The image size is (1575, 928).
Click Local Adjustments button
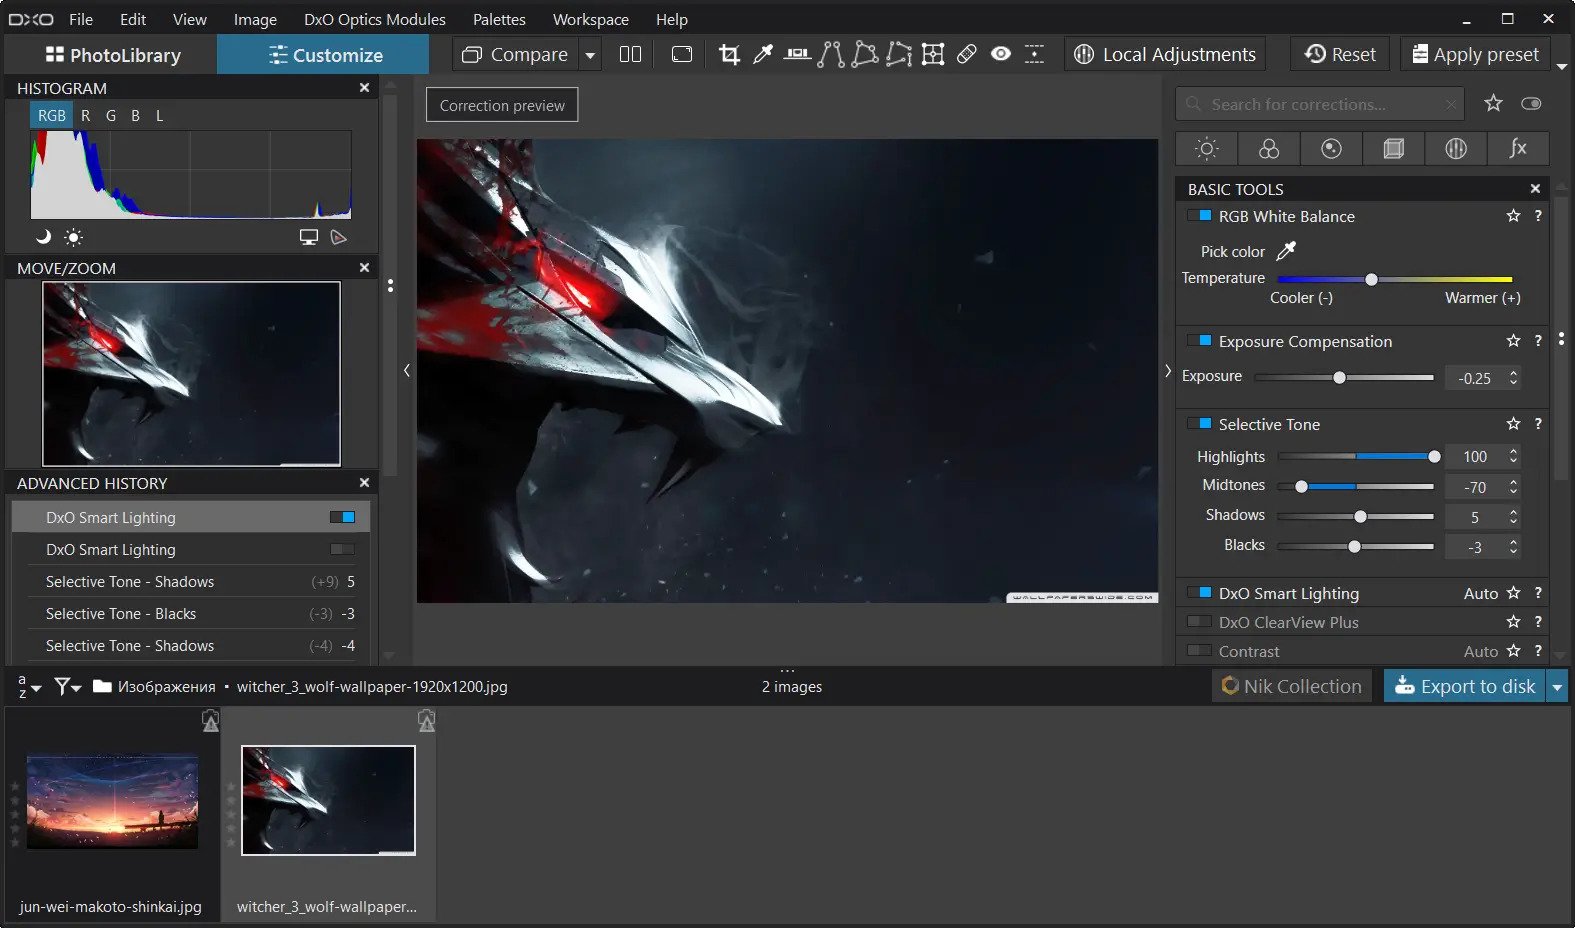1165,54
